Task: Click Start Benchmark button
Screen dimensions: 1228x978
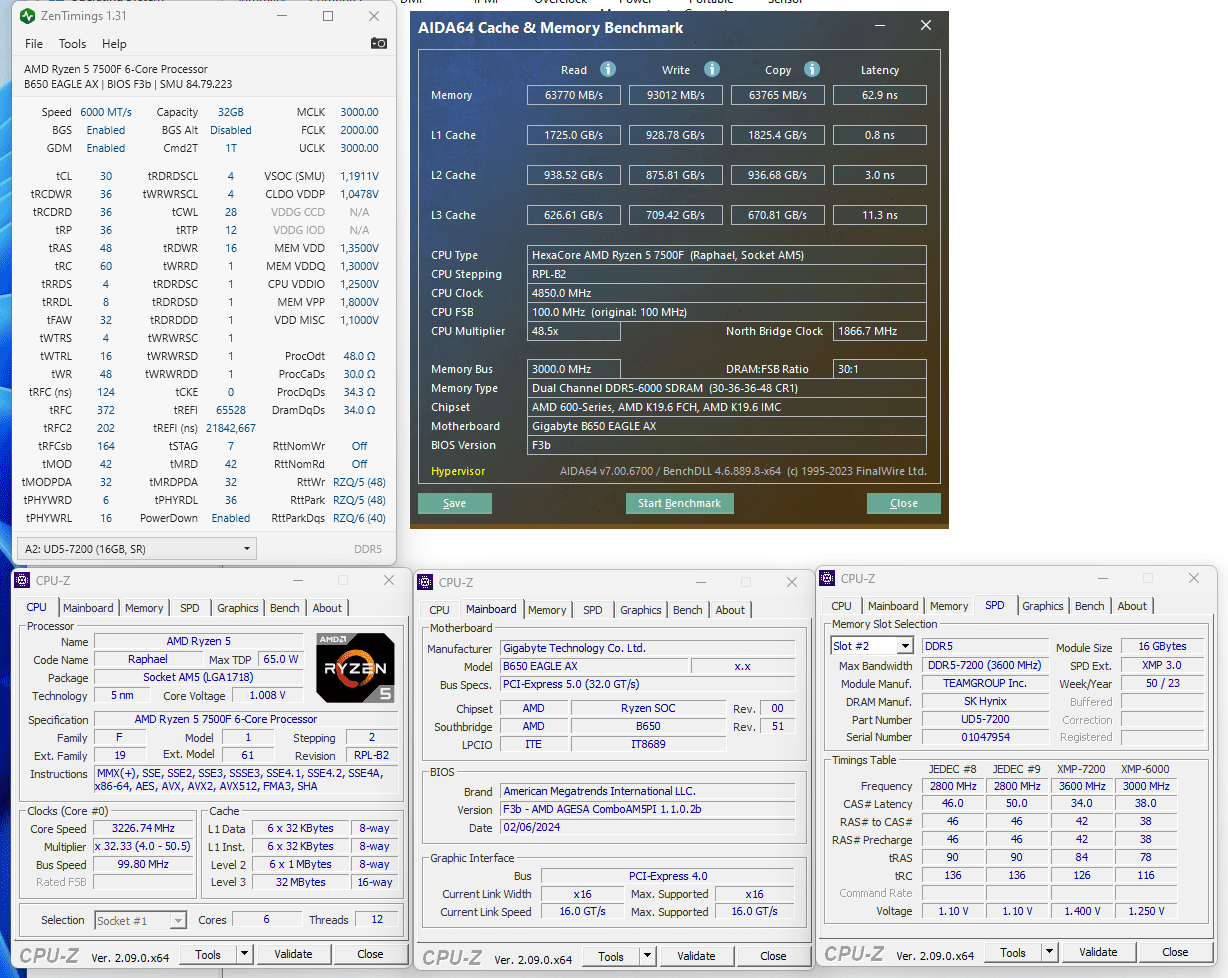Action: pyautogui.click(x=680, y=503)
